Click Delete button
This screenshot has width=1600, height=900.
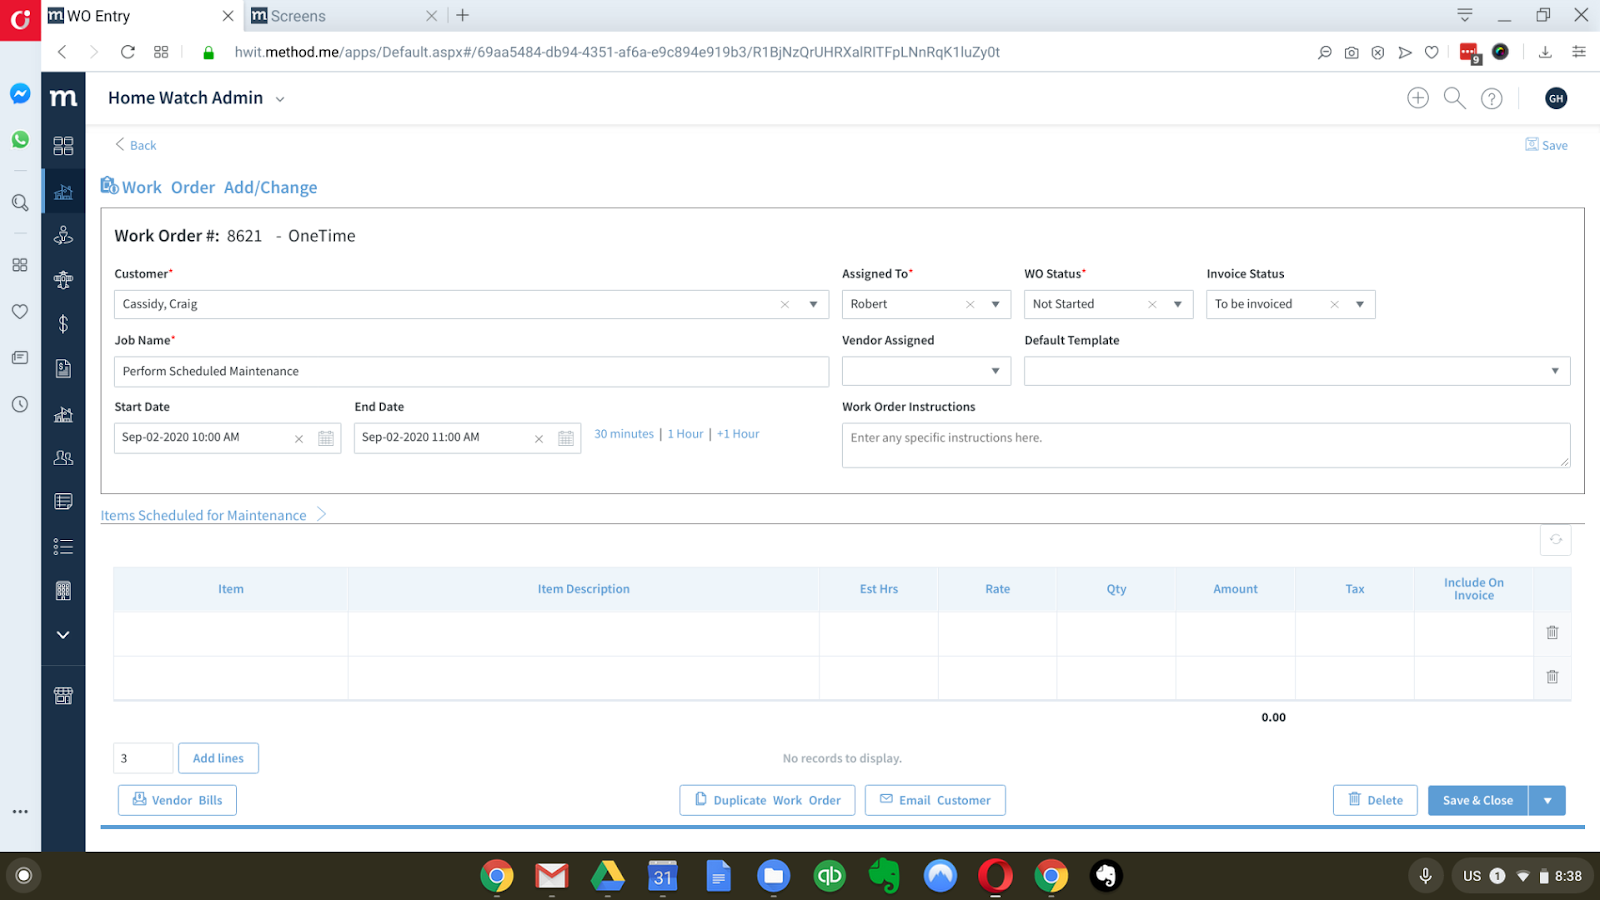(1375, 800)
